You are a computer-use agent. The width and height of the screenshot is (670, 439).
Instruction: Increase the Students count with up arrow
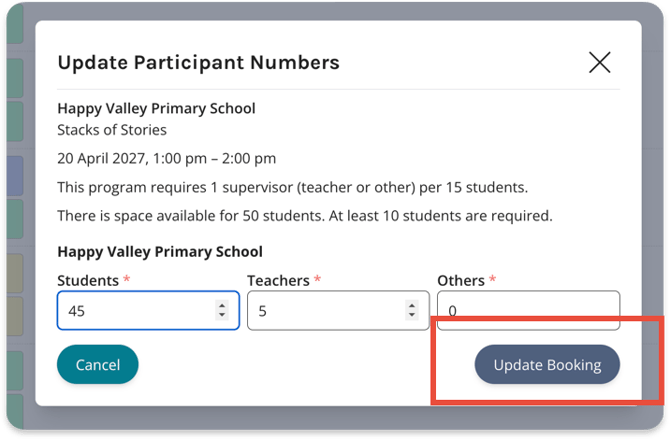[x=222, y=306]
